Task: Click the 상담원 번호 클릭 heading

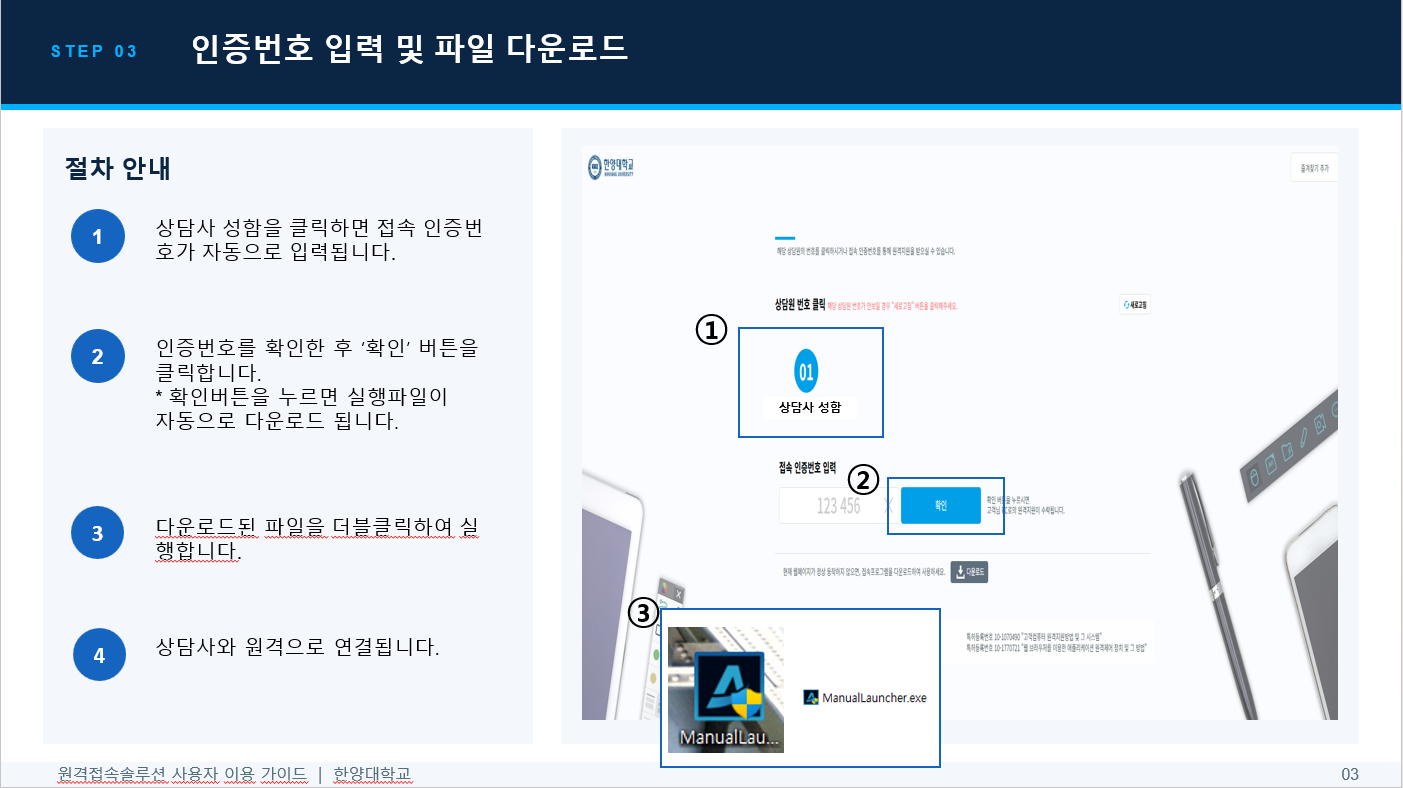Action: pos(799,305)
